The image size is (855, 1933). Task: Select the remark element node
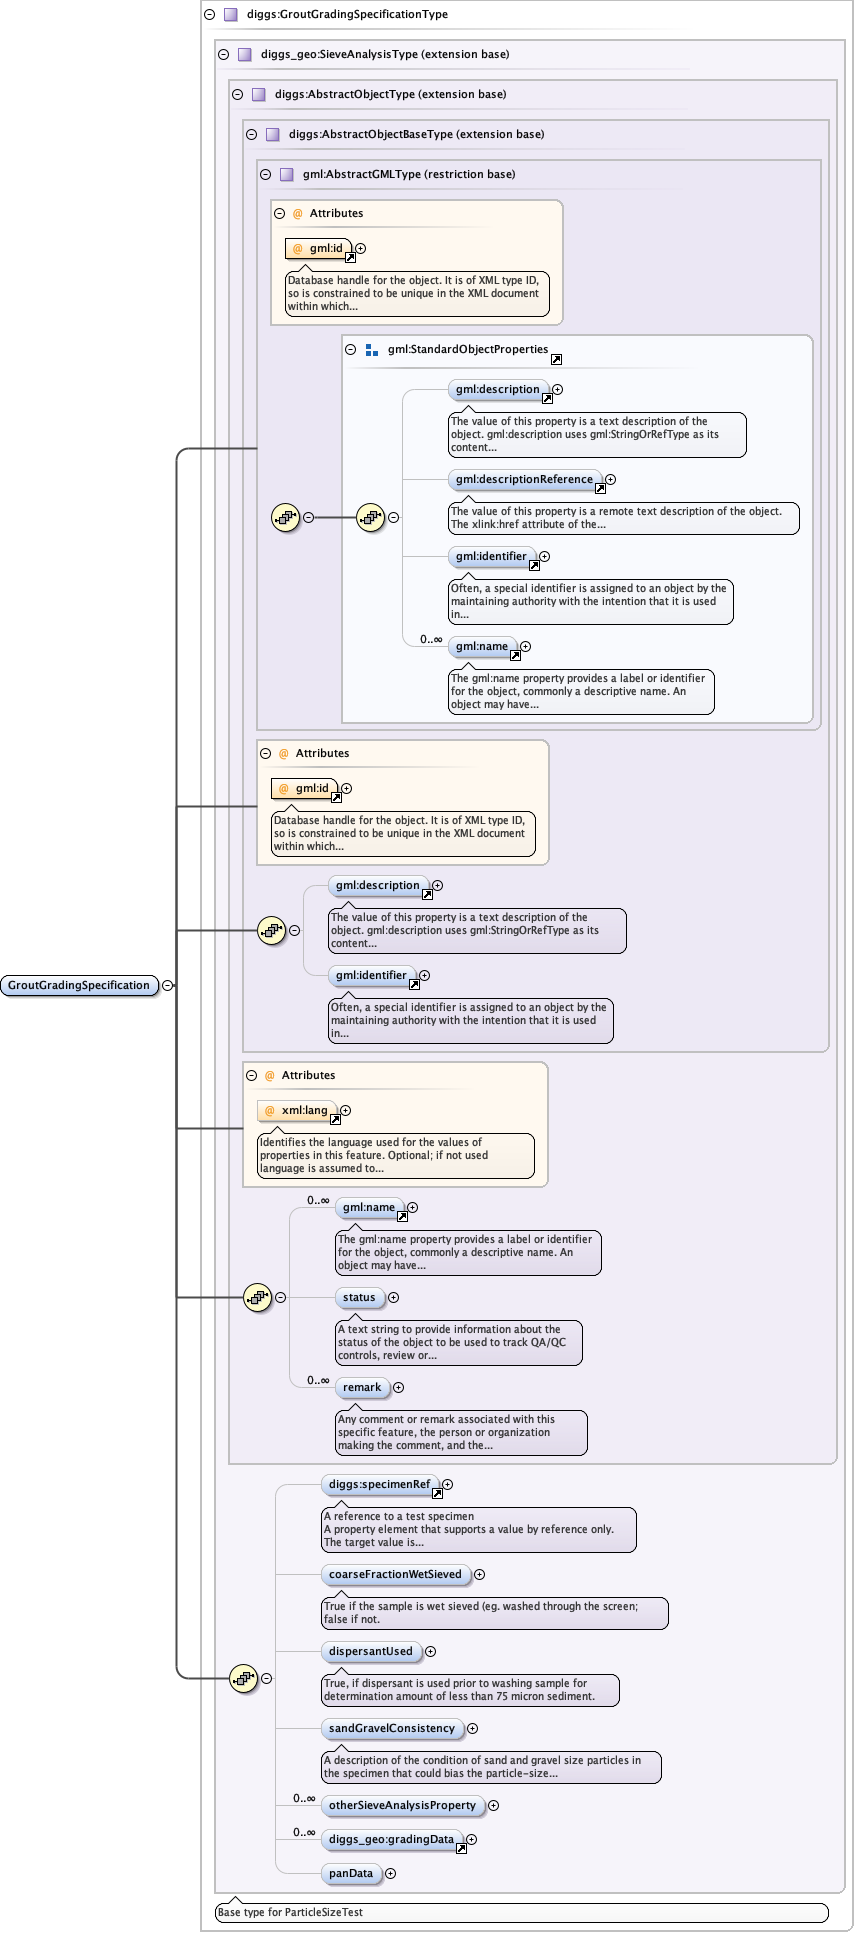361,1387
